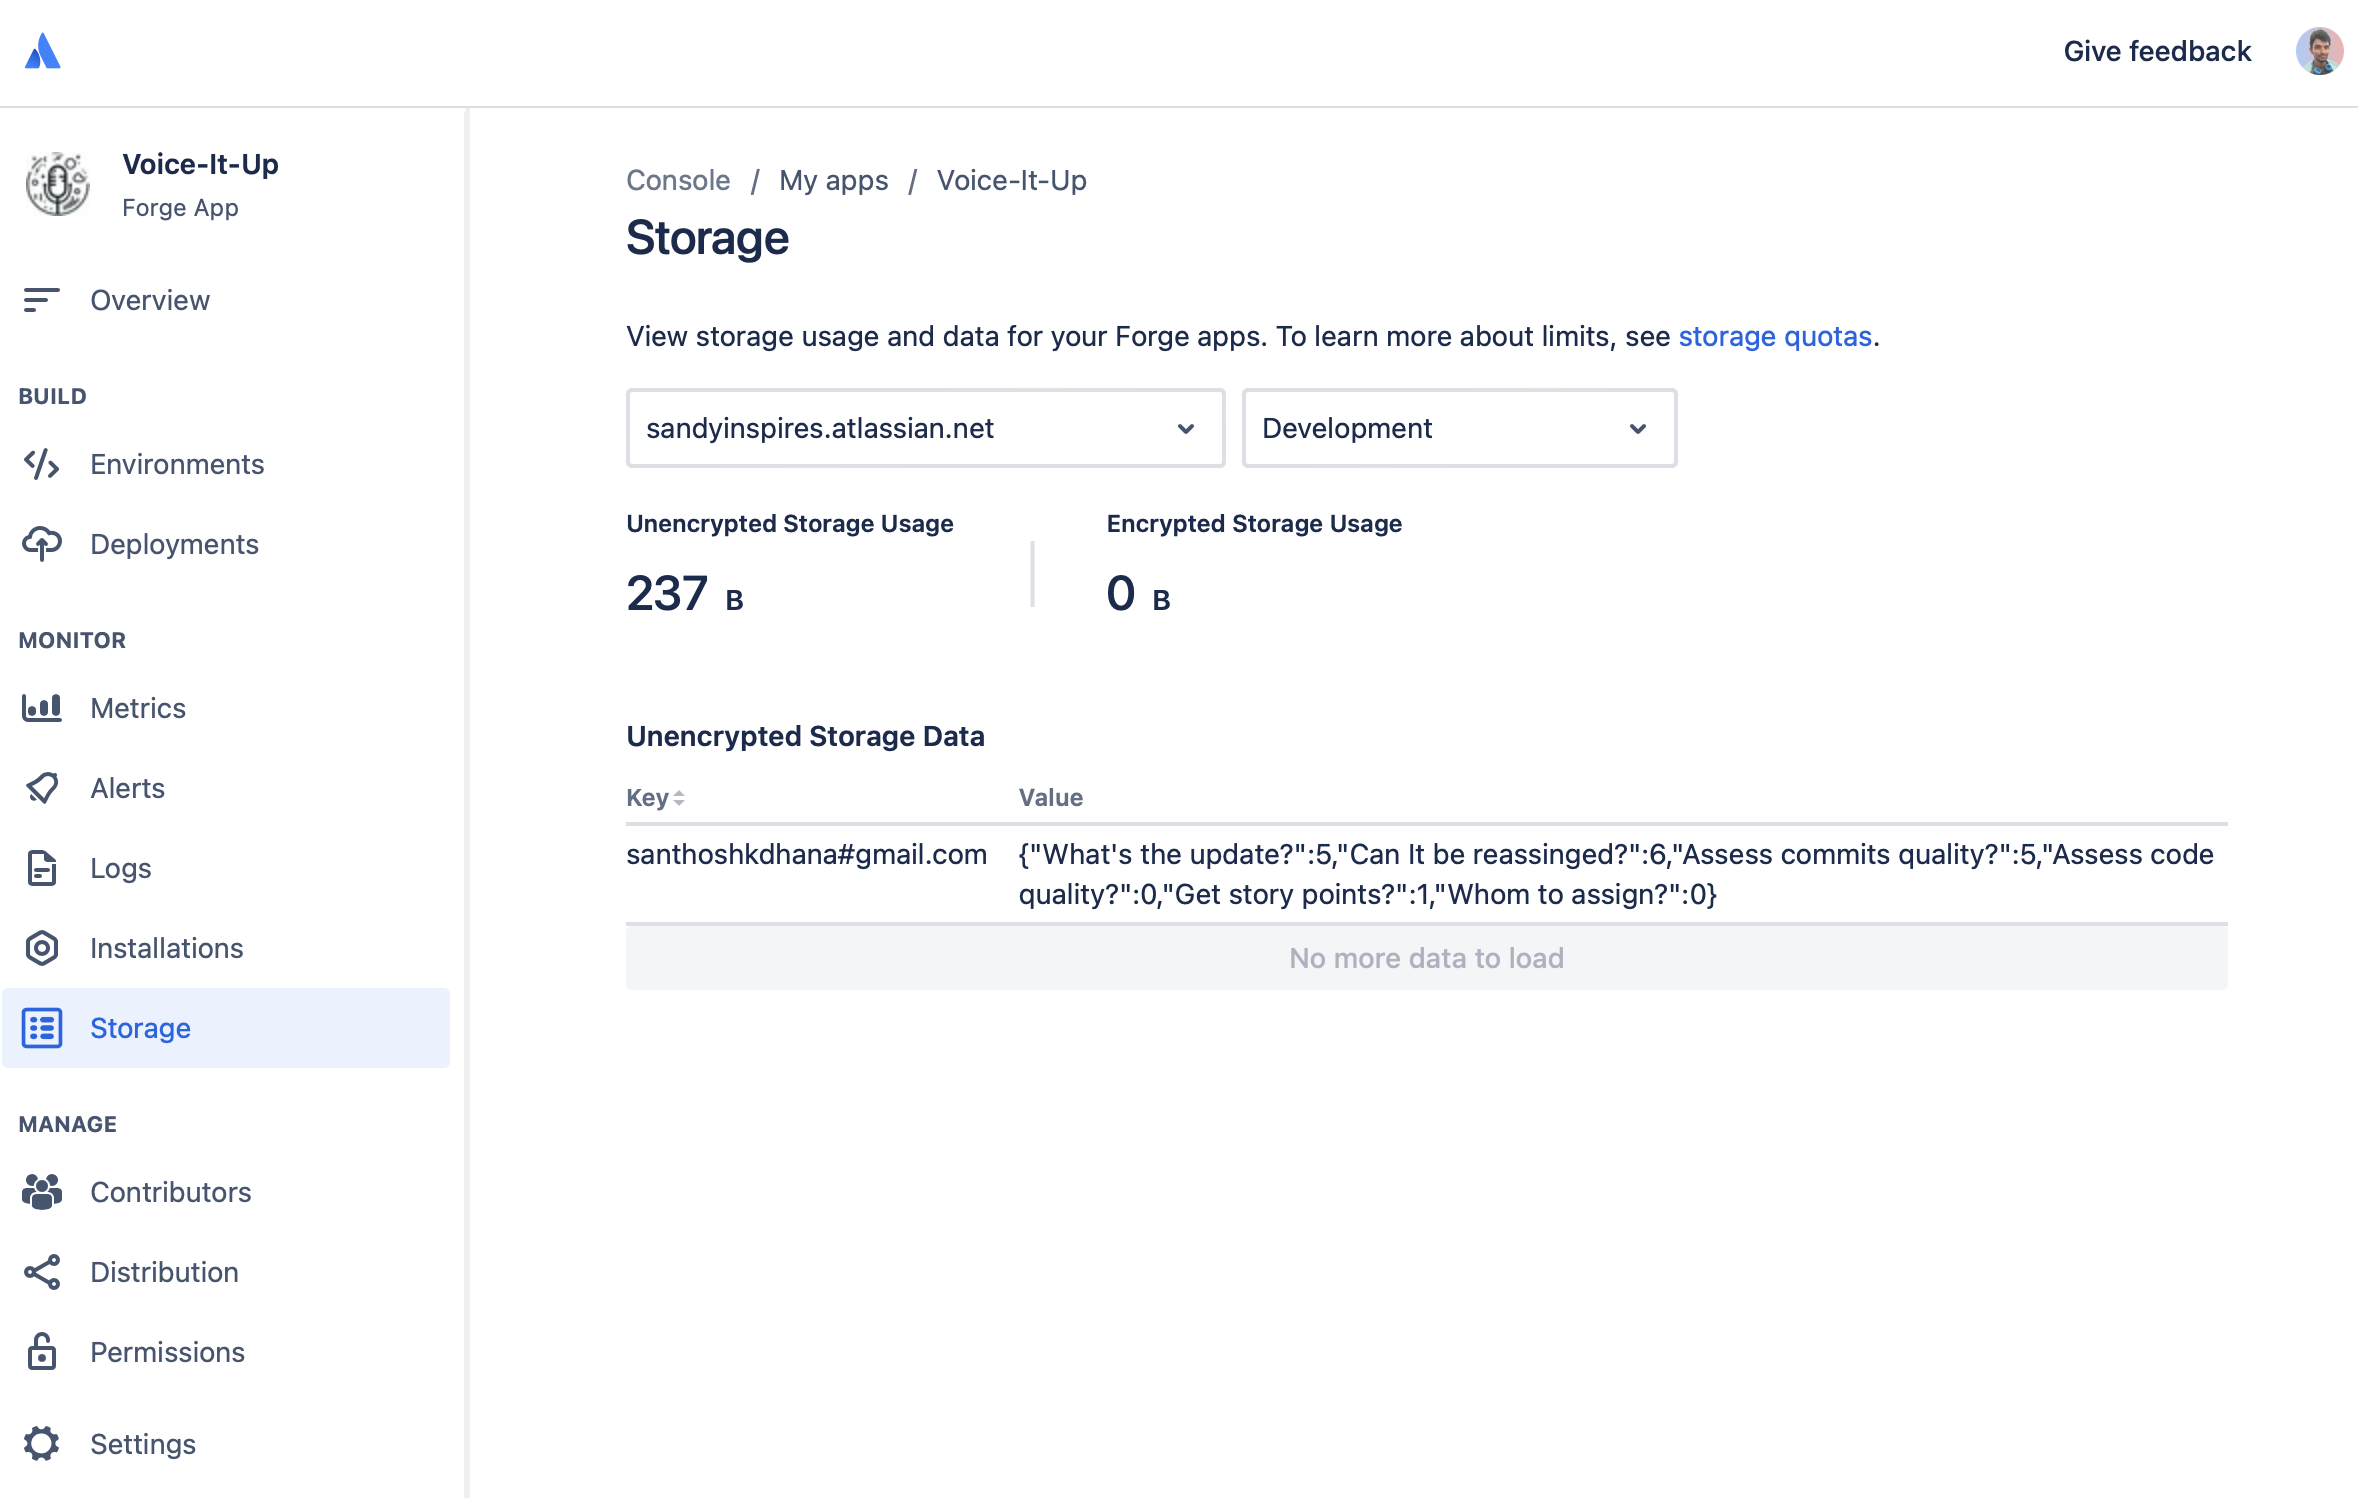Sort the table by Key column
Viewport: 2358px width, 1498px height.
(655, 798)
